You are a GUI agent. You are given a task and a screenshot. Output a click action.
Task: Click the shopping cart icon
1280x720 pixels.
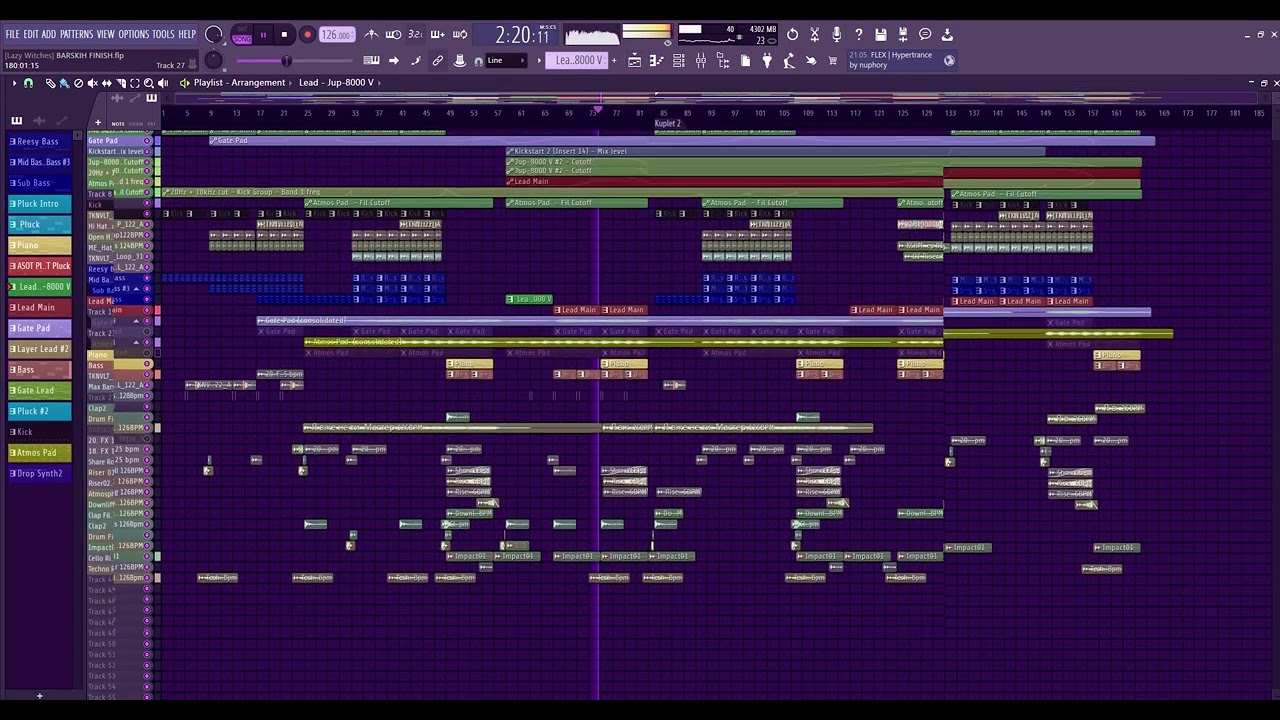(833, 61)
